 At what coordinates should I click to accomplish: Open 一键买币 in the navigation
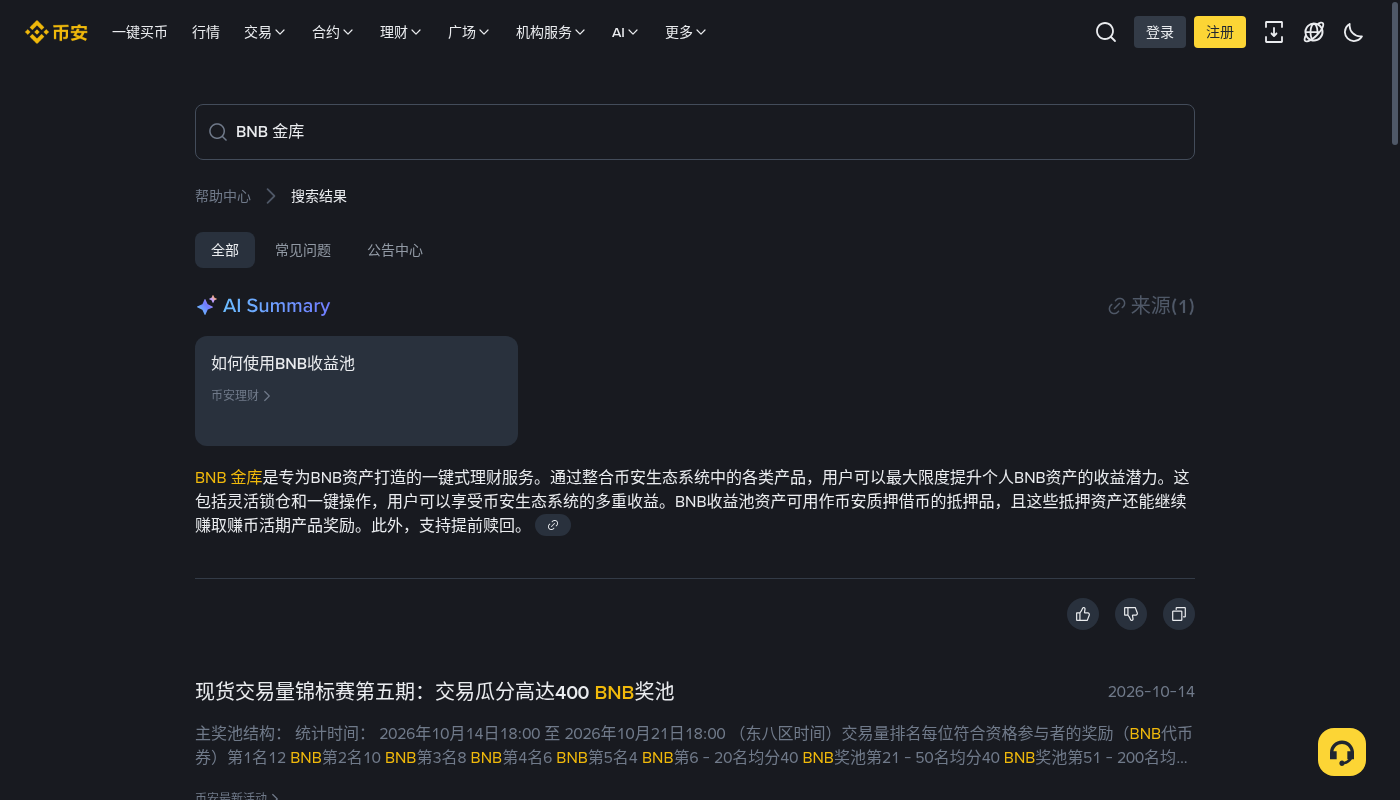[x=140, y=32]
